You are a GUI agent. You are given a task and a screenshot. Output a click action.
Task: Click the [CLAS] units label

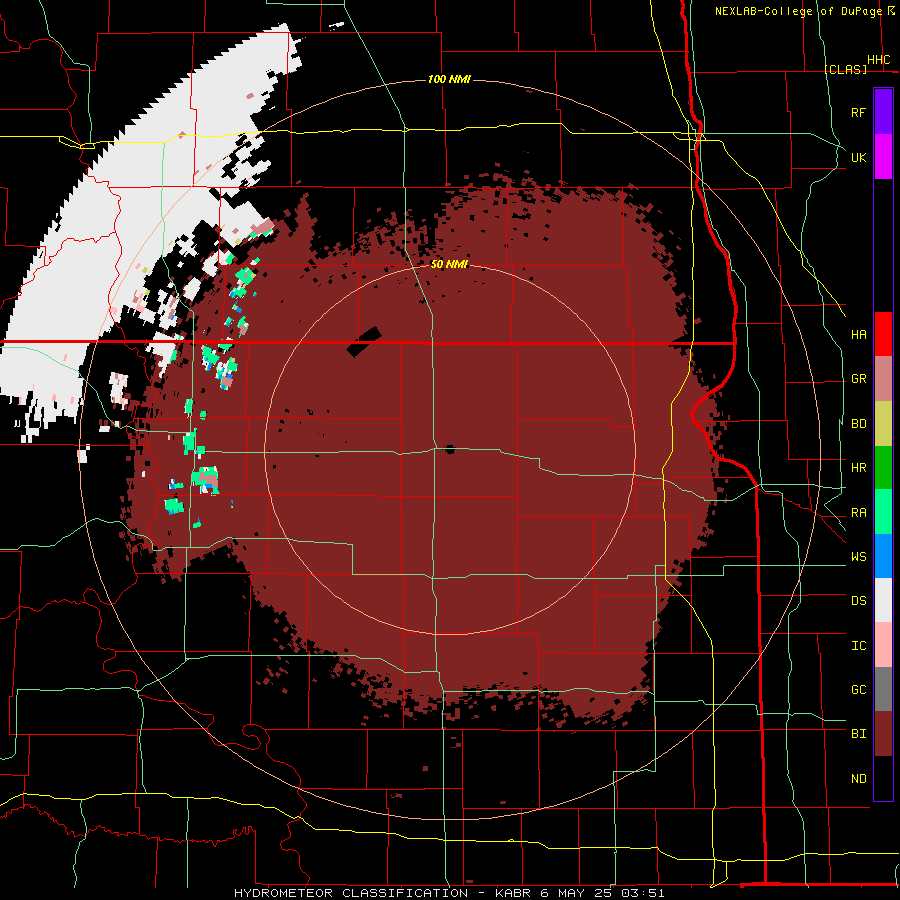[845, 69]
